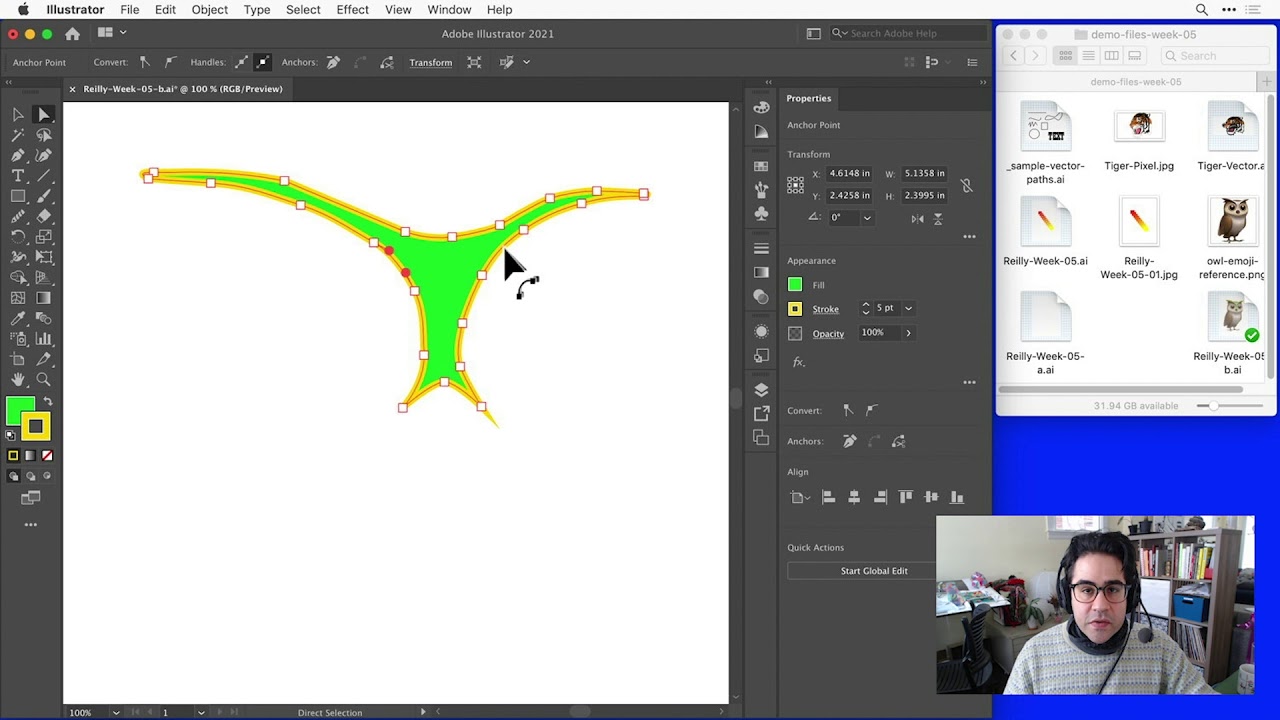Click green Fill swatch in Appearance
Screen dimensions: 1280x720
coord(795,285)
